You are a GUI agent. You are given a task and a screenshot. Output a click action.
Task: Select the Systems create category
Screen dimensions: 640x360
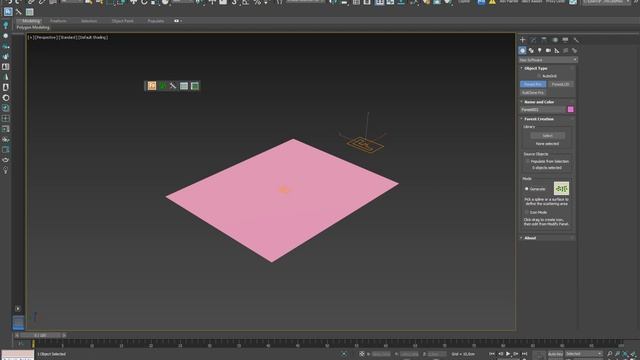[x=574, y=51]
